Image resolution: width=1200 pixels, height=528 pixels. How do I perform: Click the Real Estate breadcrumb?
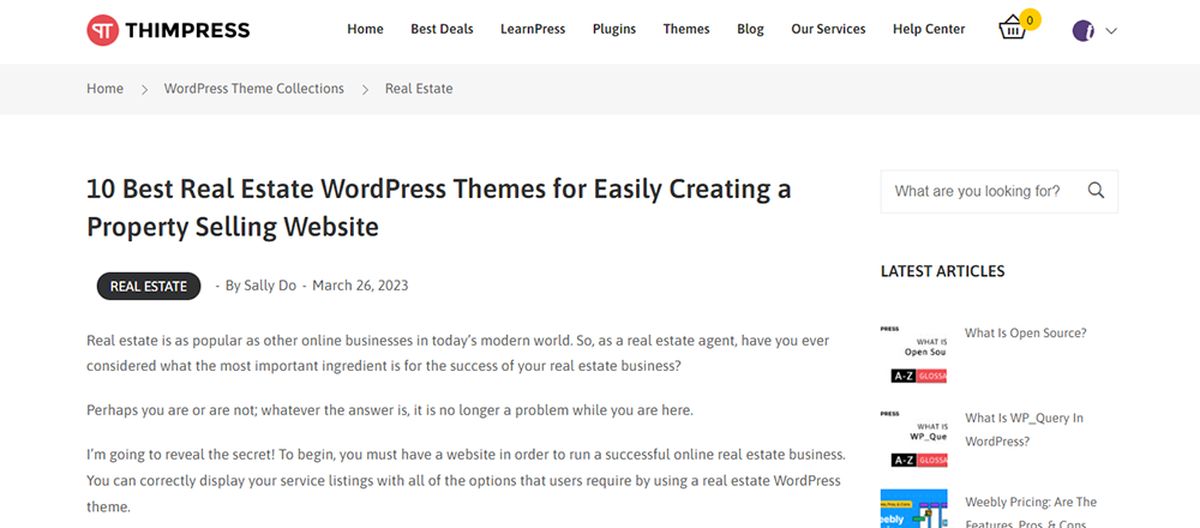point(419,88)
